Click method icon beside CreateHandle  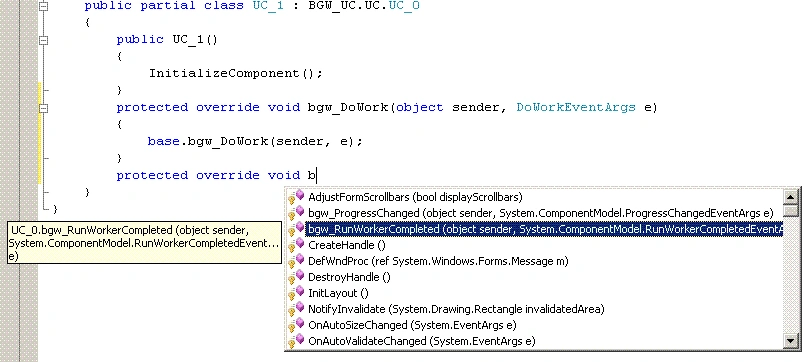(x=296, y=246)
